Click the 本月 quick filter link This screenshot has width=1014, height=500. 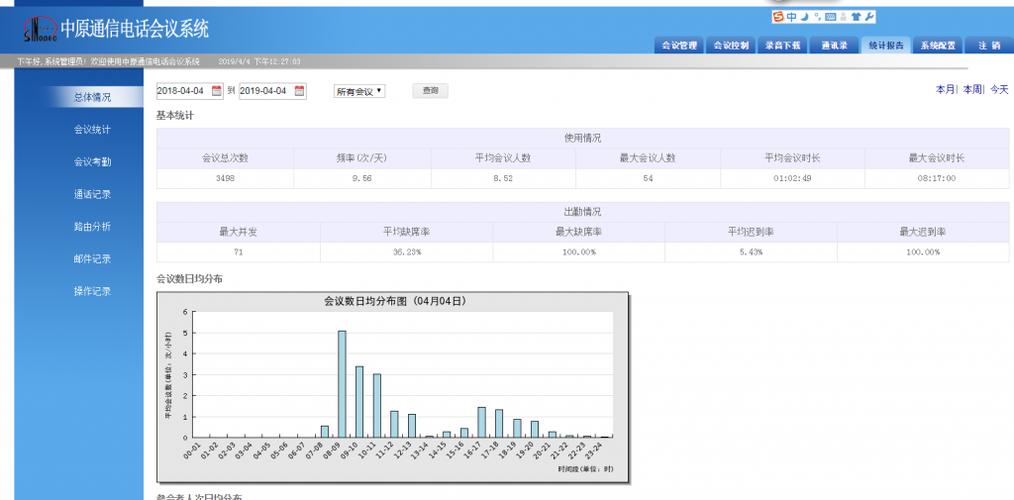(x=945, y=89)
